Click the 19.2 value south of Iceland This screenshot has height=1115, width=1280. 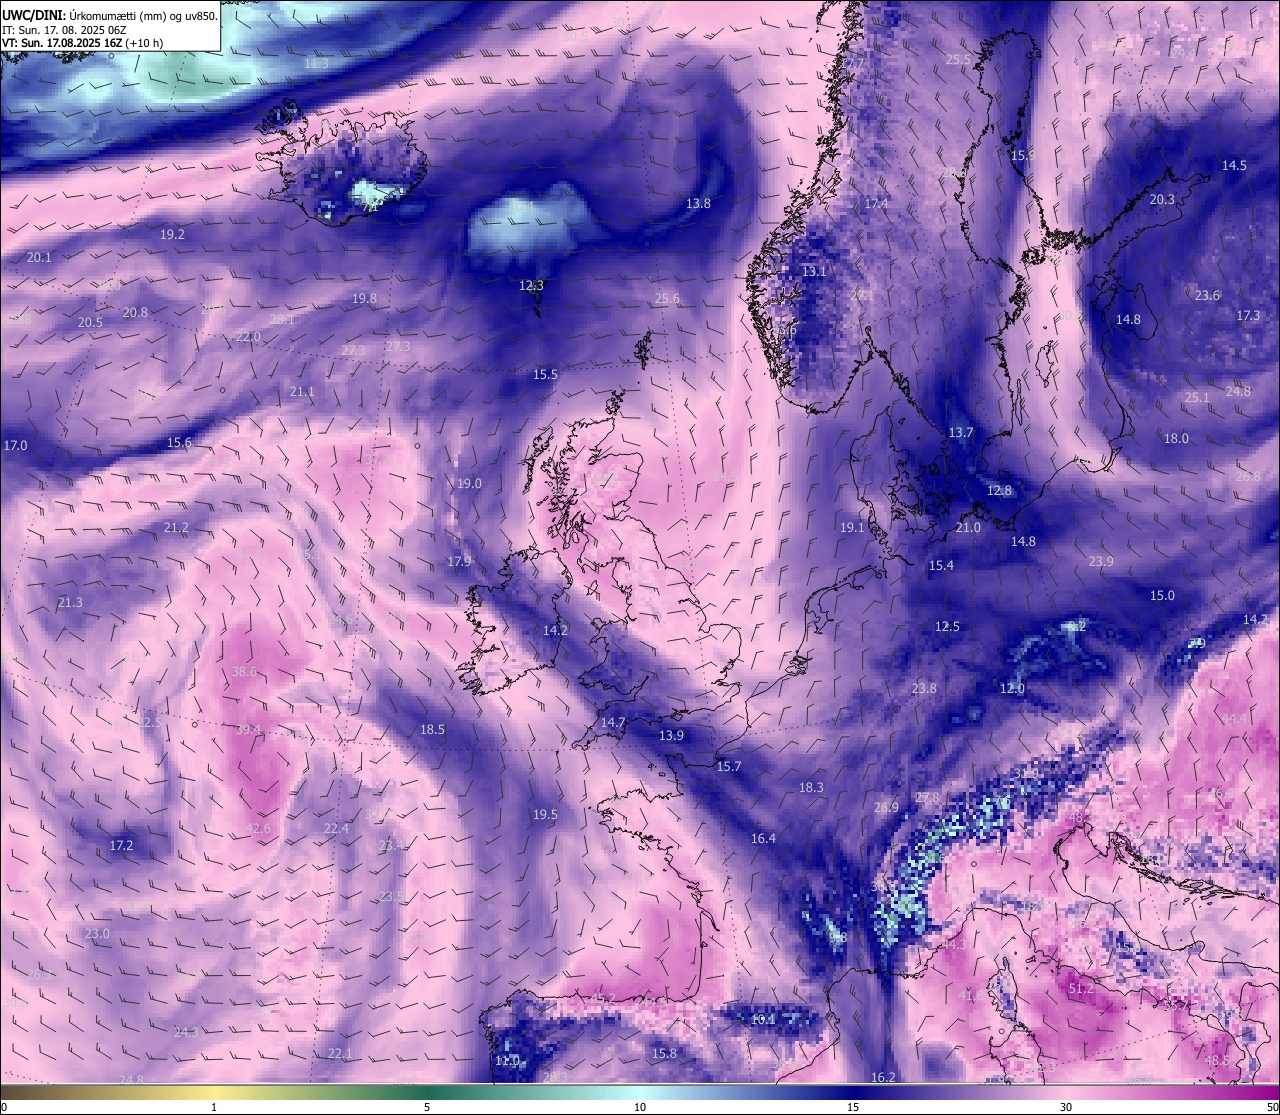[172, 234]
